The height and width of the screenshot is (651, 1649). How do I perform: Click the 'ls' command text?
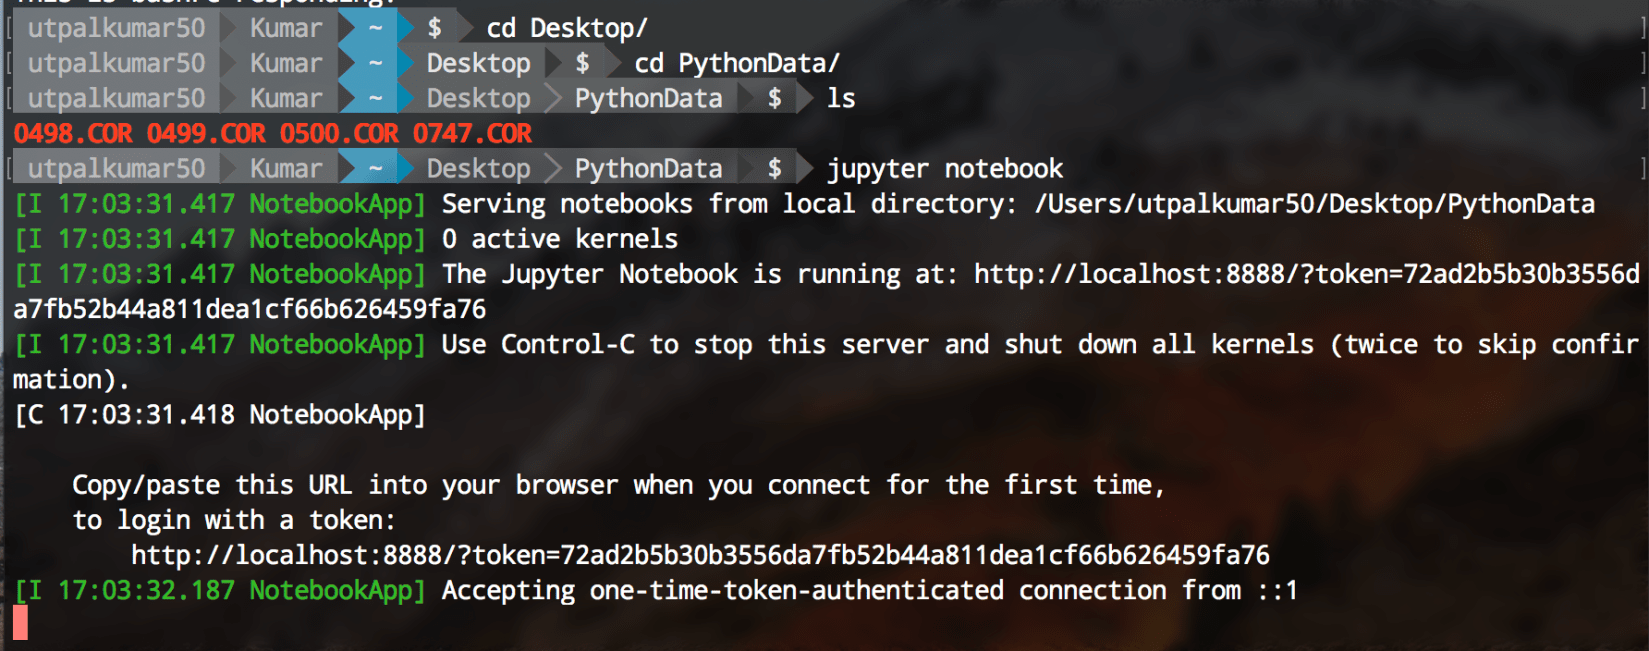click(841, 99)
